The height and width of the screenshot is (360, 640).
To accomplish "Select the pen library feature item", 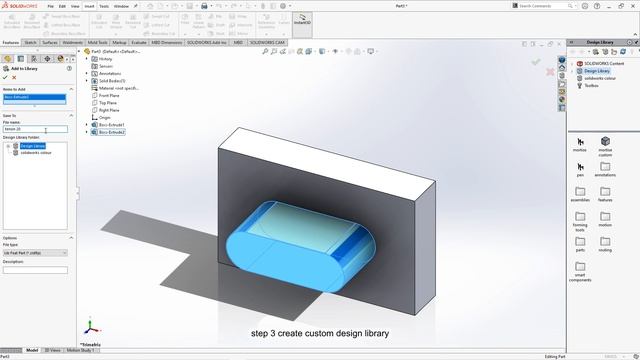I will tap(580, 169).
